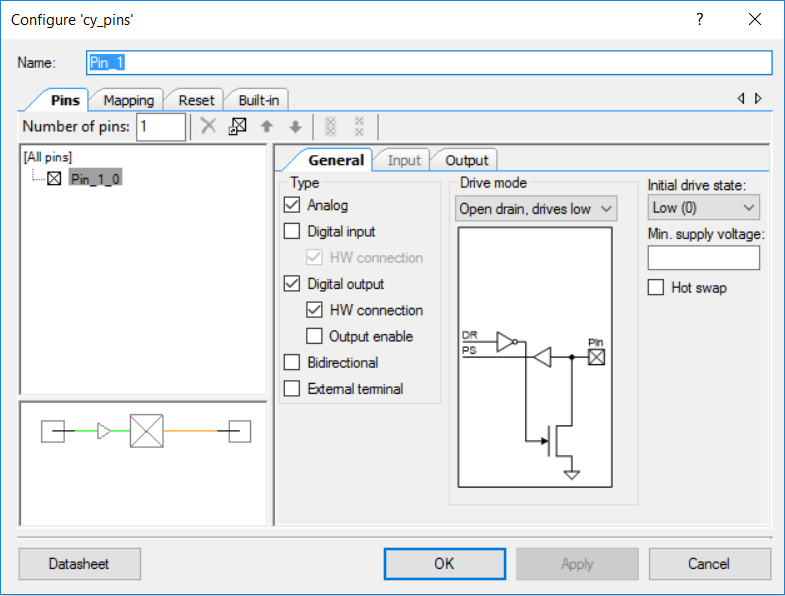This screenshot has width=785, height=596.
Task: Click the help question mark in title bar
Action: click(699, 20)
